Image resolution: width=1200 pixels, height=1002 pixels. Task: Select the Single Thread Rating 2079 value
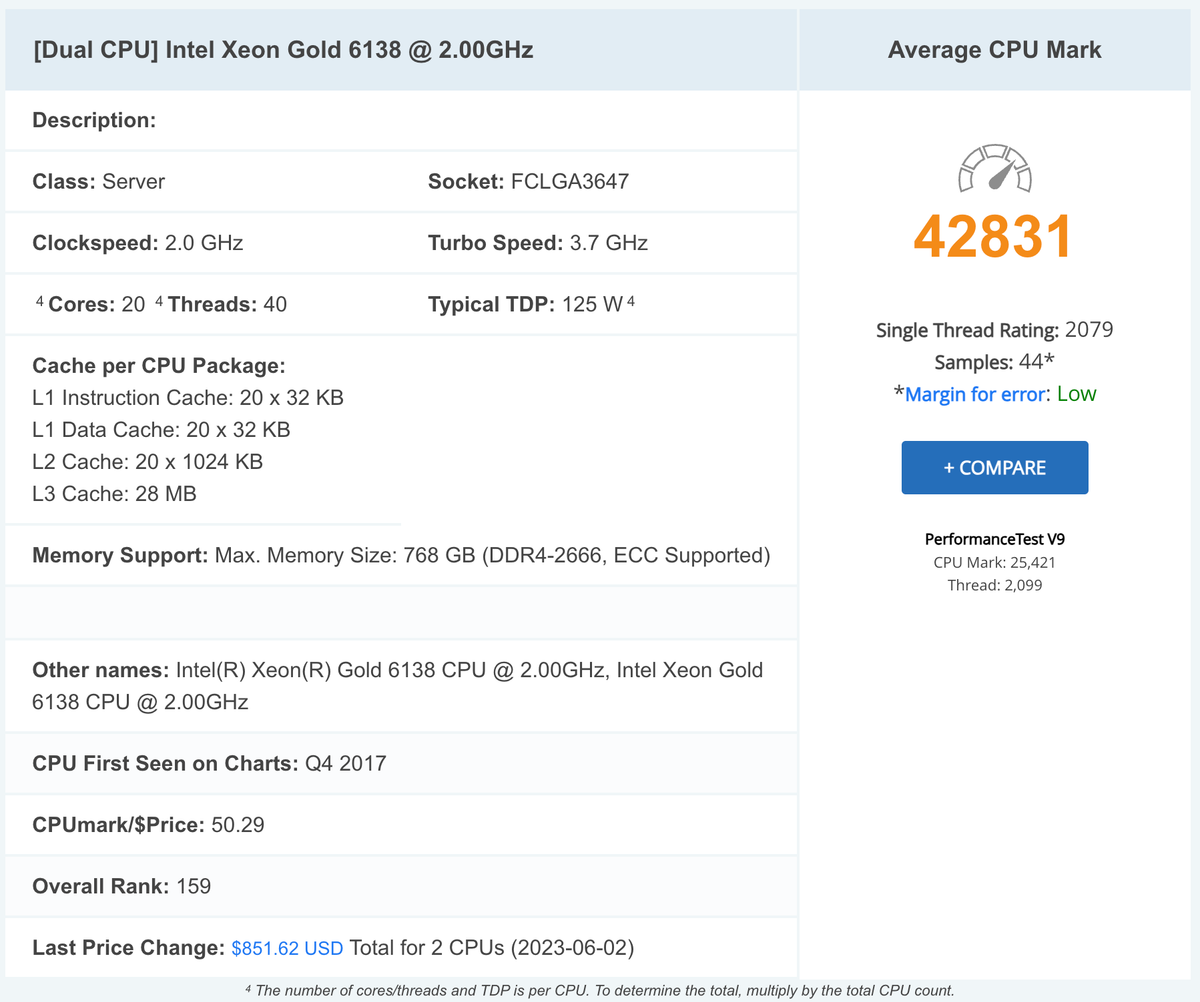tap(1089, 330)
